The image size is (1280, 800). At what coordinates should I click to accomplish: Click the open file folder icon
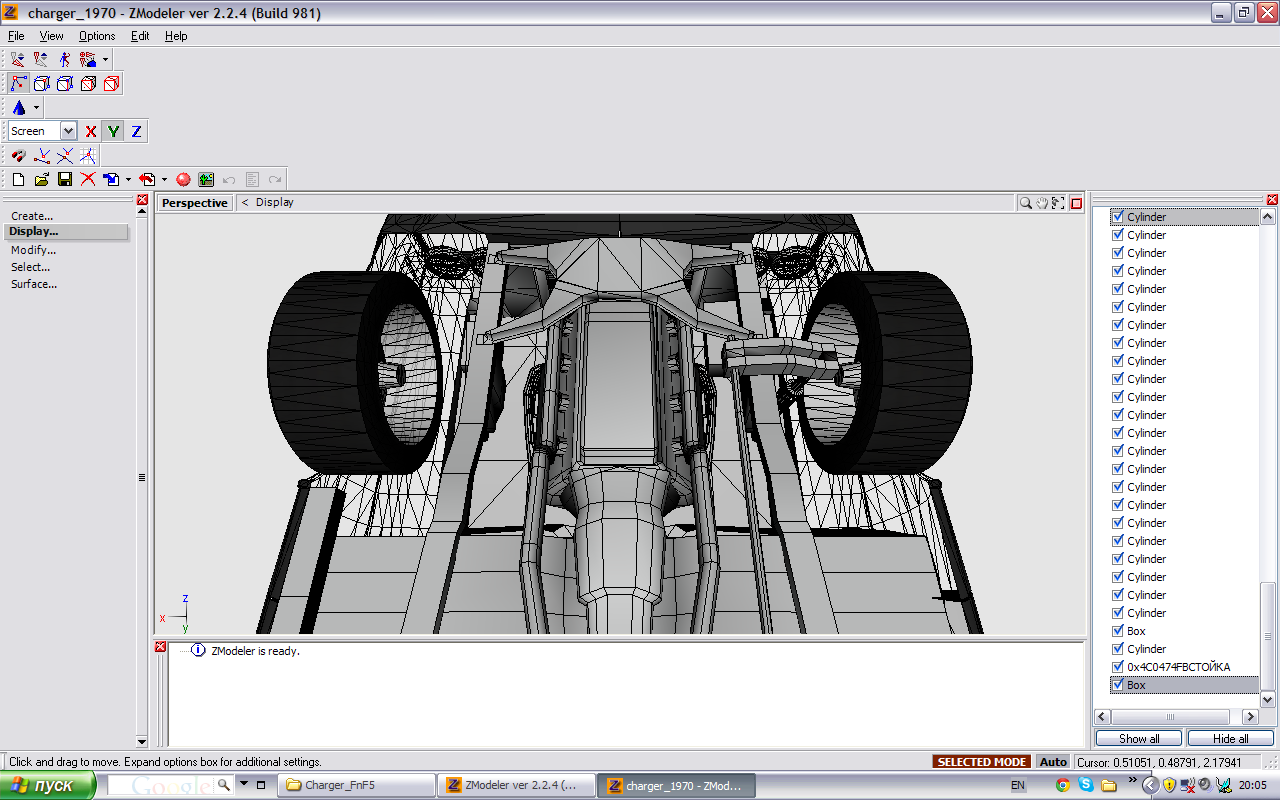42,179
